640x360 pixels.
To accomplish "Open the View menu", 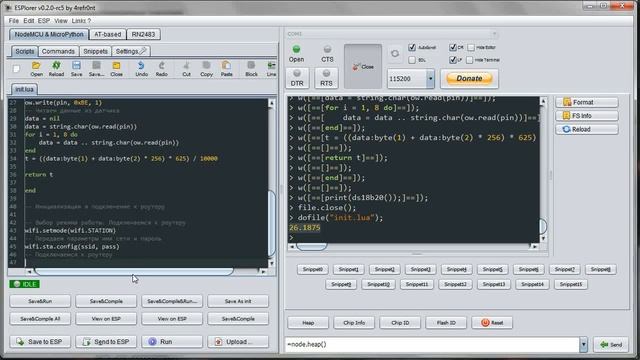I will (60, 20).
